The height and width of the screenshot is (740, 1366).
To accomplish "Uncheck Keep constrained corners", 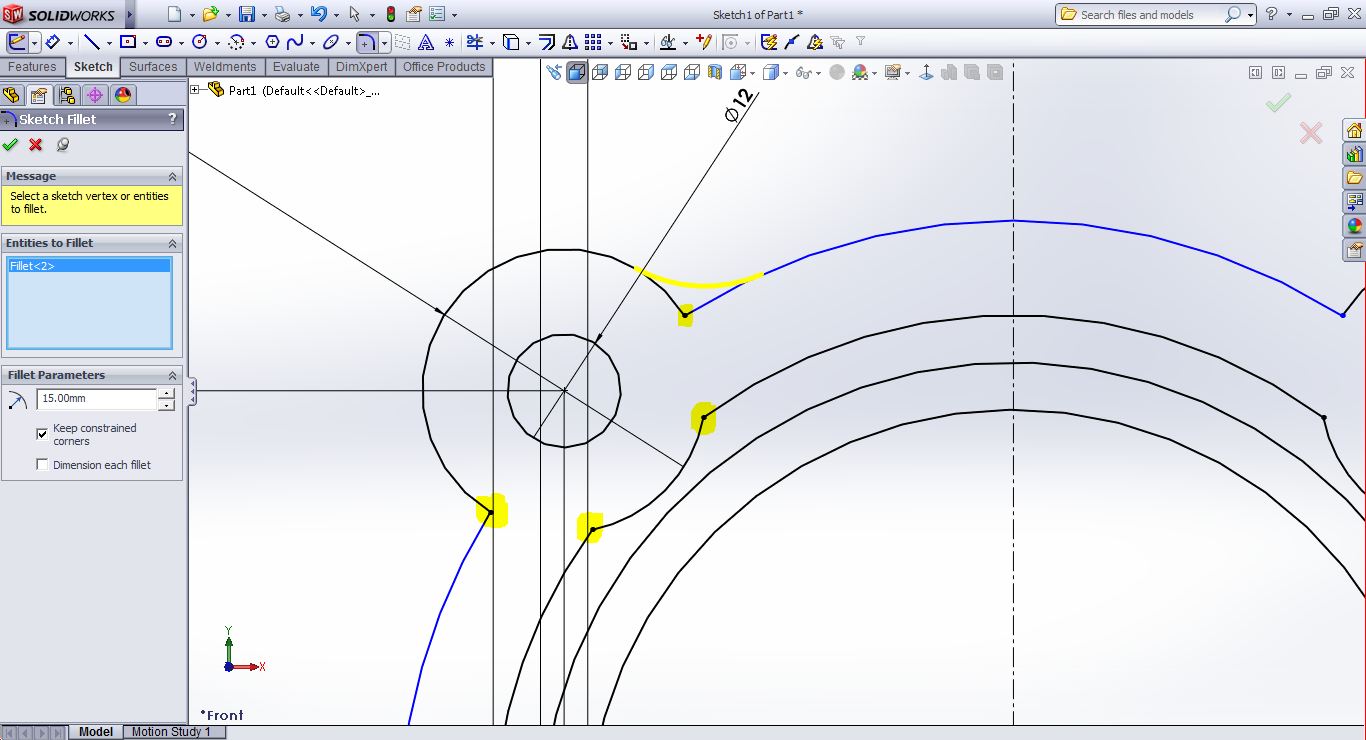I will pos(42,434).
